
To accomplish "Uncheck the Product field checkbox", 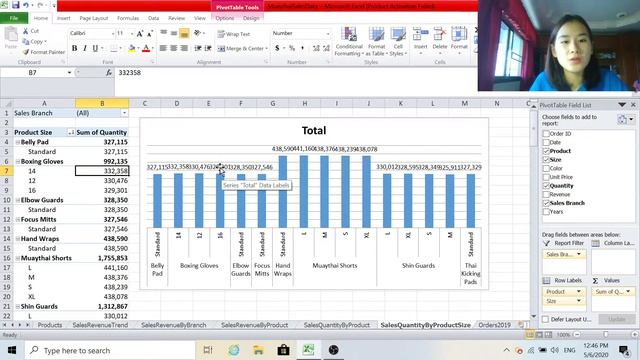I will pyautogui.click(x=546, y=151).
